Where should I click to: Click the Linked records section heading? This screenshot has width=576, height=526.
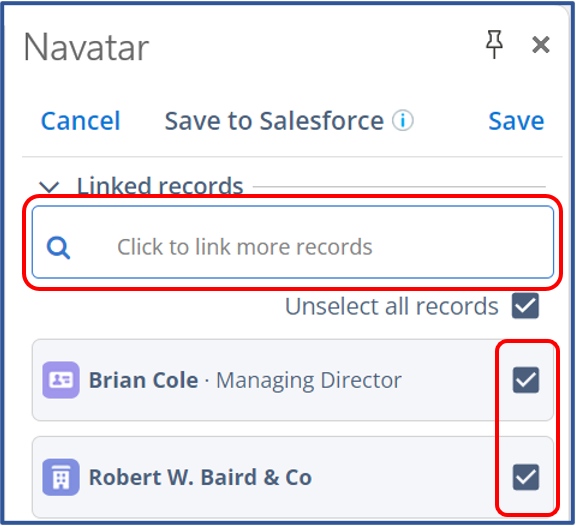(x=160, y=185)
